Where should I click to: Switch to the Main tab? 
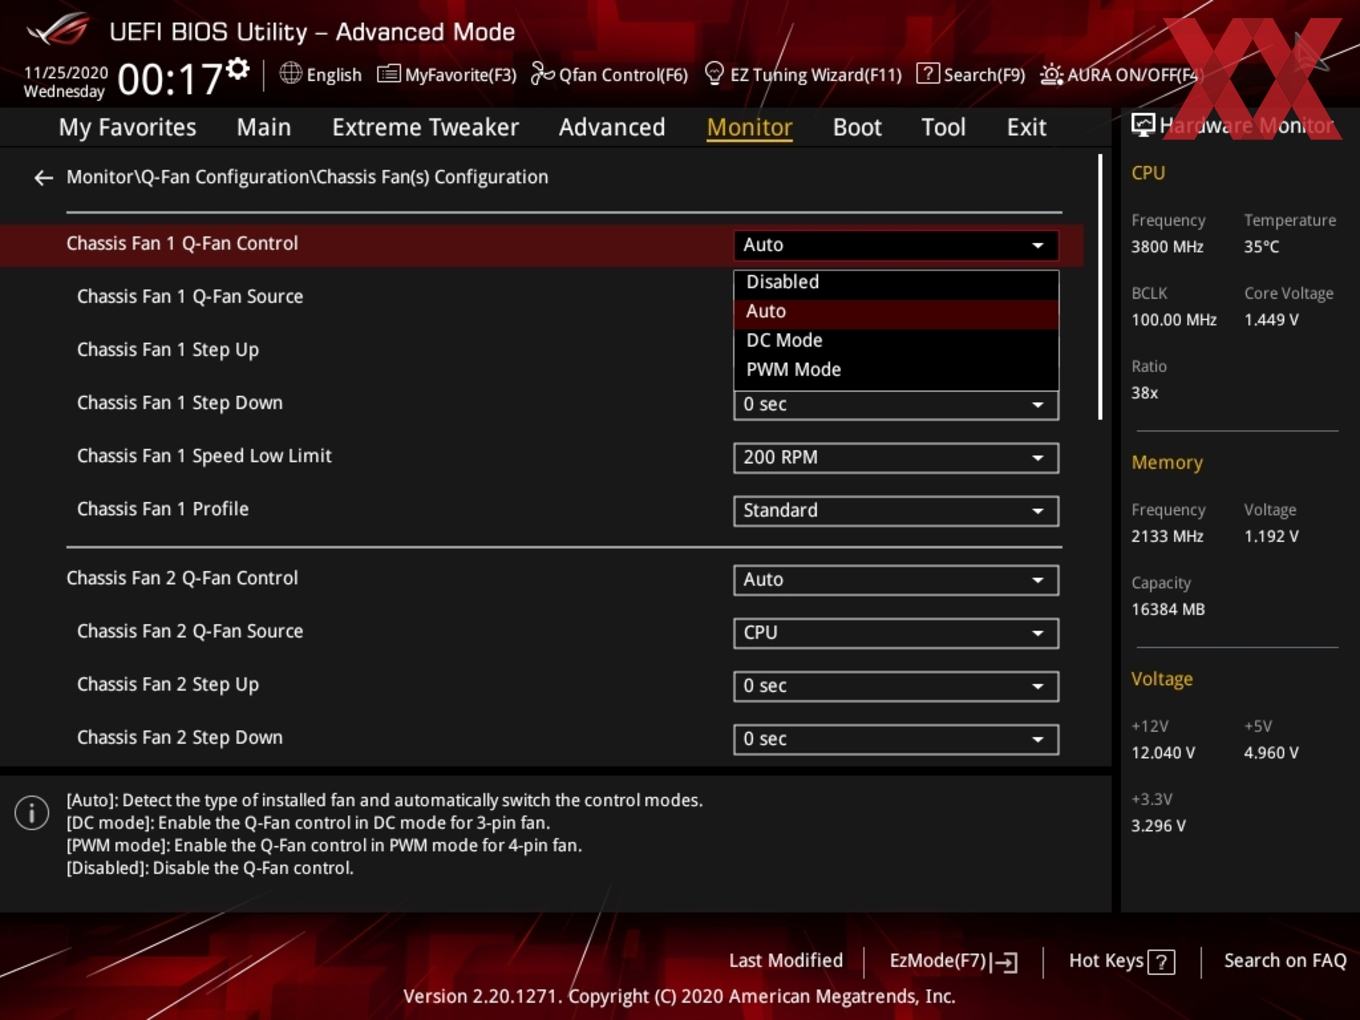(x=264, y=127)
